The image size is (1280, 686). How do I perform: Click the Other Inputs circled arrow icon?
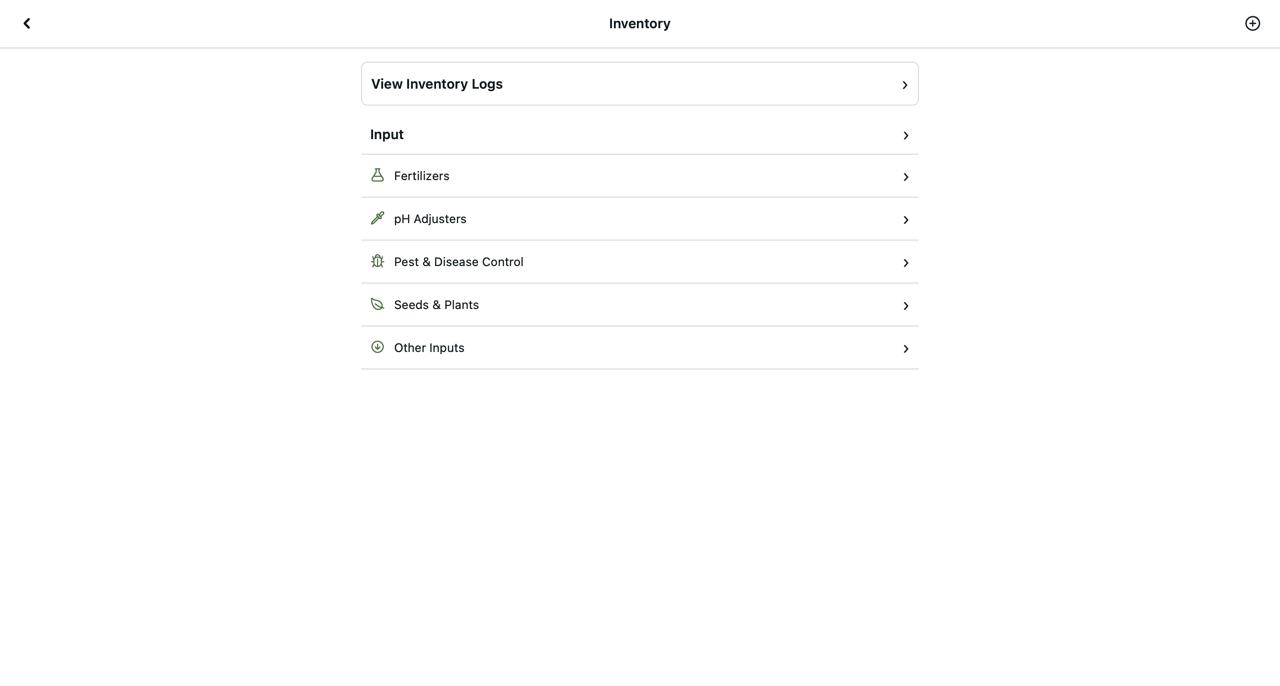377,347
